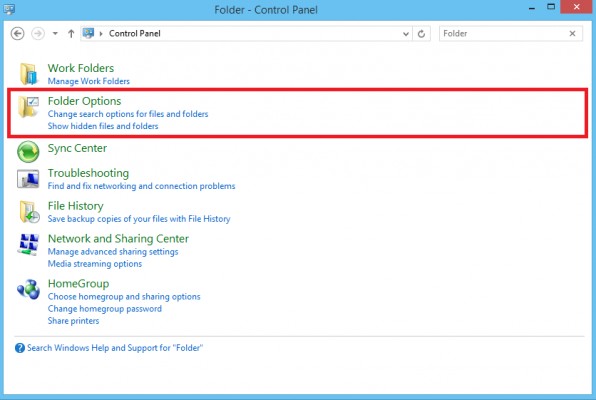Screen dimensions: 596x400
Task: Click the Forward arrow button
Action: click(x=38, y=33)
